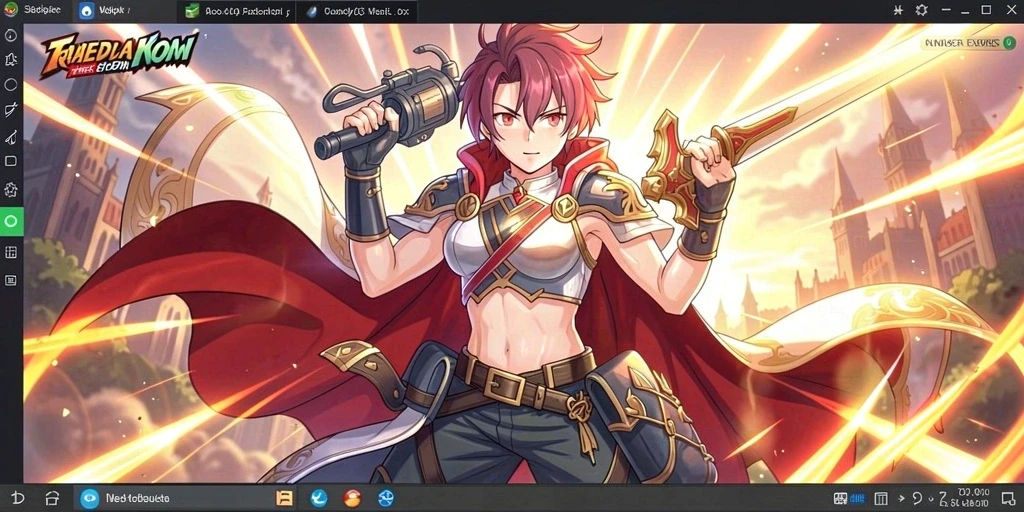1024x512 pixels.
Task: Click the grid icon in left sidebar
Action: pyautogui.click(x=11, y=252)
